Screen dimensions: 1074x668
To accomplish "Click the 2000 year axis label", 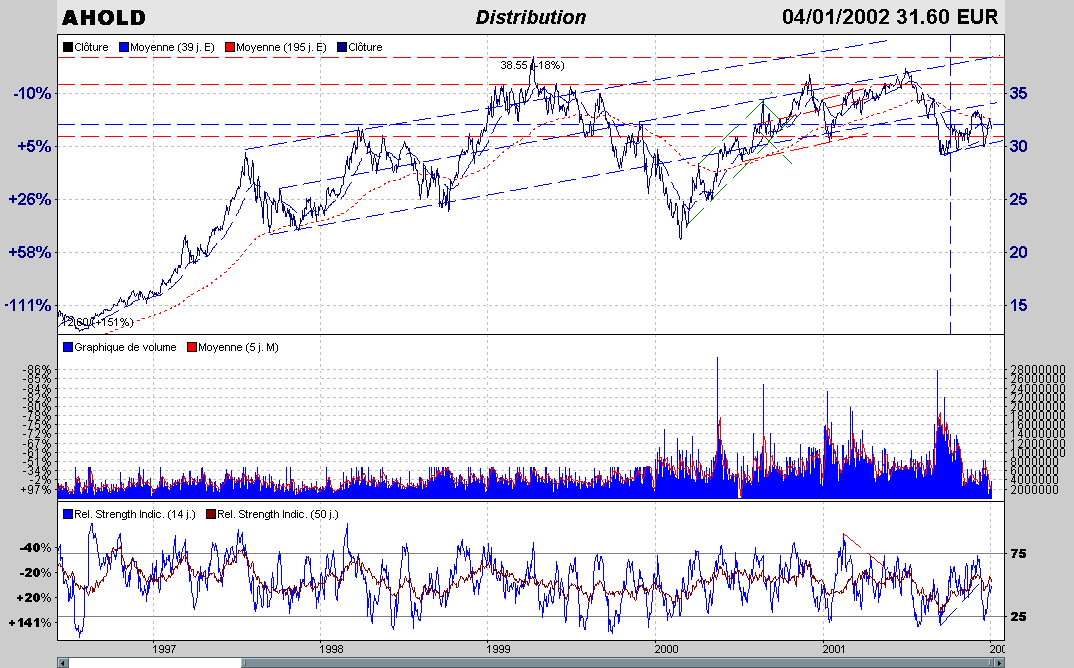I will [x=666, y=649].
